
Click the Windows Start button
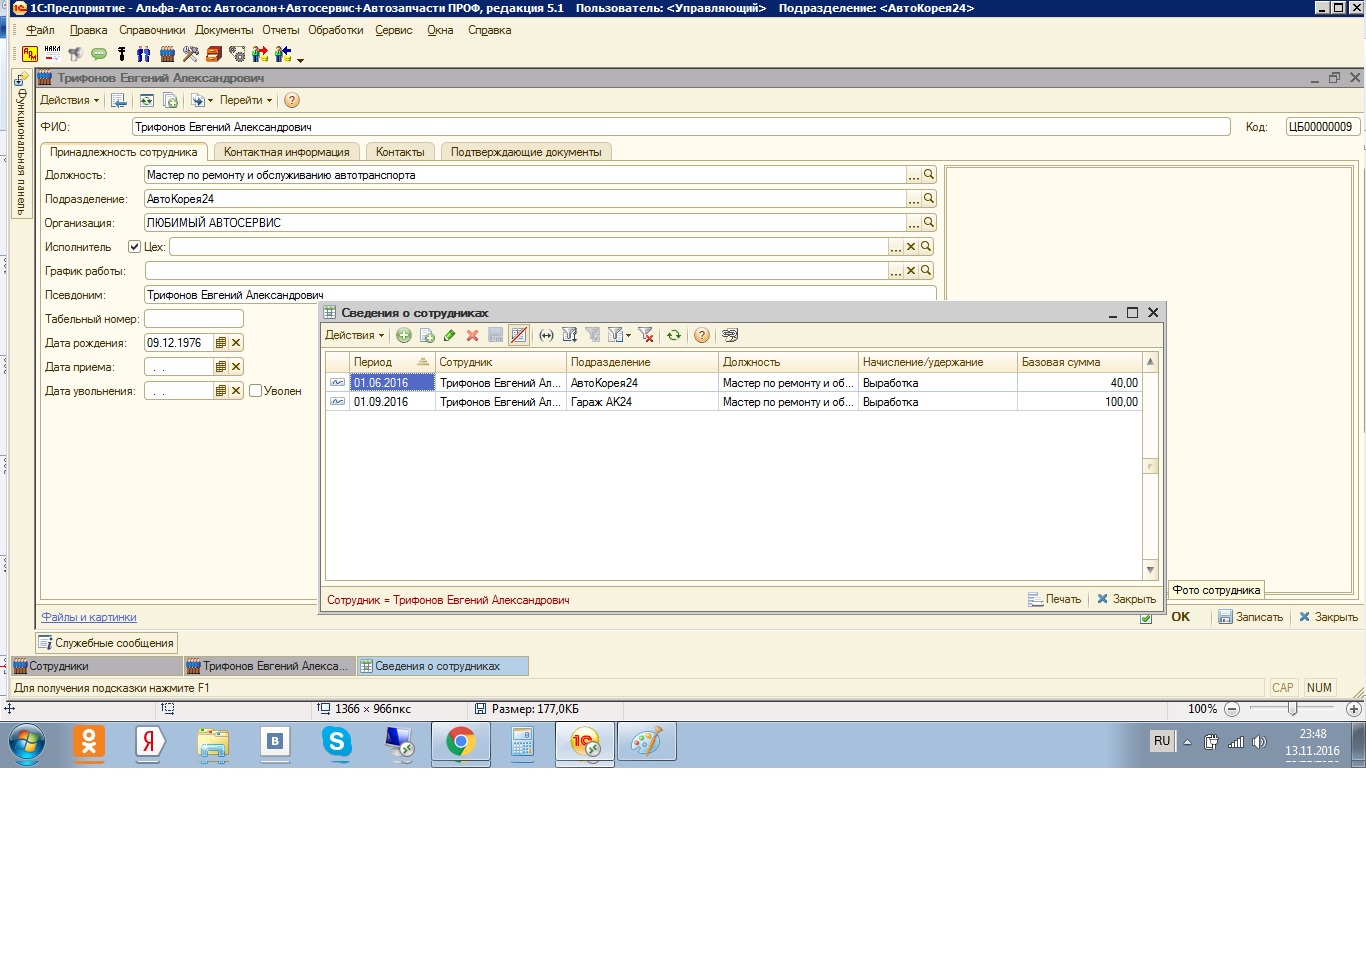click(27, 744)
